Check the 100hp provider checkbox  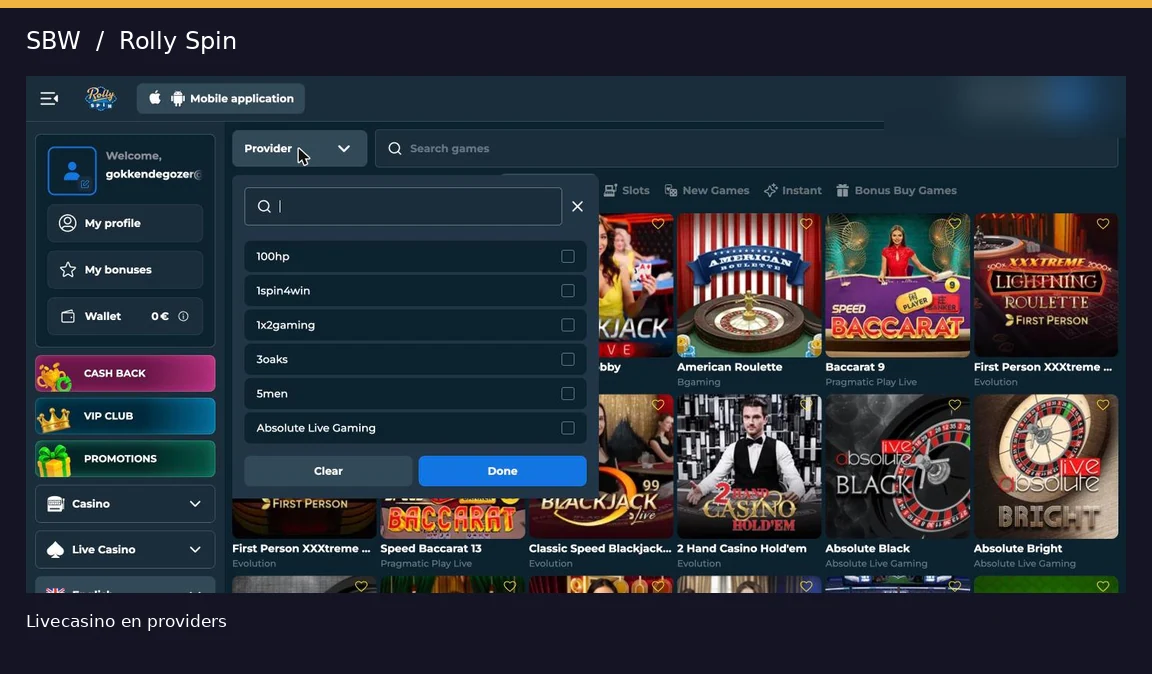coord(568,257)
